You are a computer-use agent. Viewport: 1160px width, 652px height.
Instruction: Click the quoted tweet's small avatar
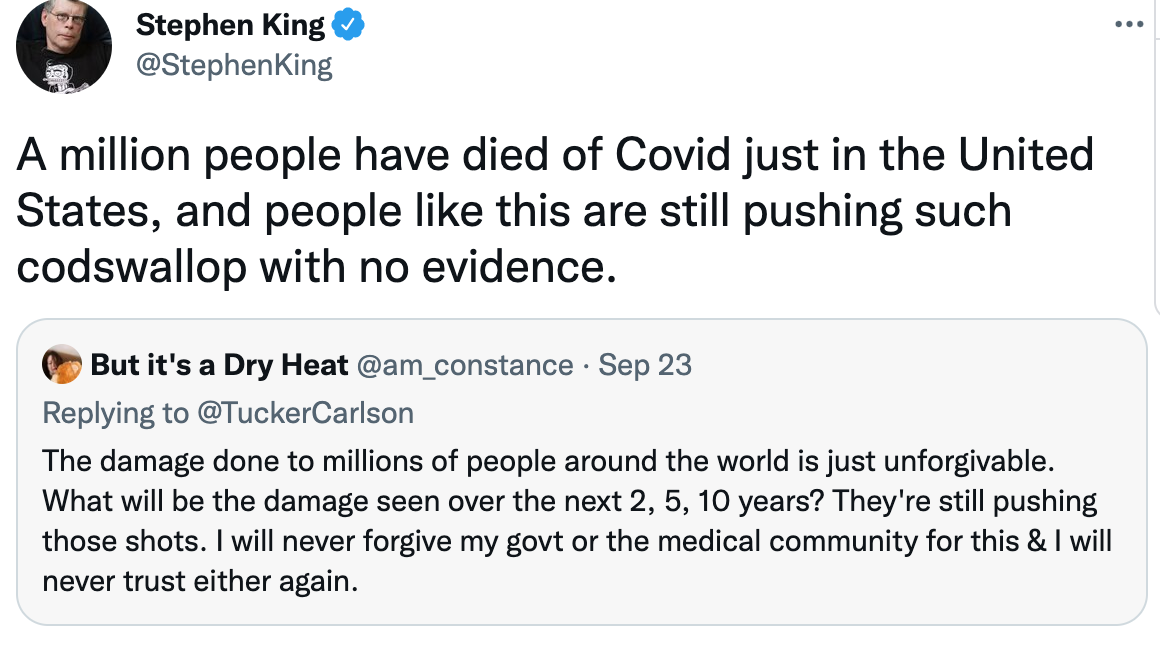61,364
